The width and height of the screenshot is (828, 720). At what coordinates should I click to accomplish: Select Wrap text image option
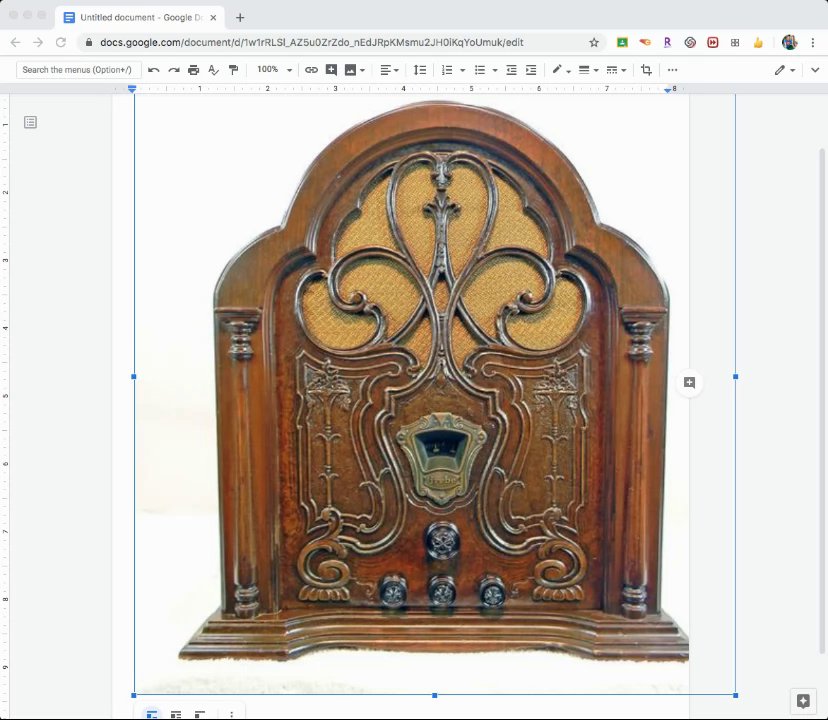click(x=176, y=714)
